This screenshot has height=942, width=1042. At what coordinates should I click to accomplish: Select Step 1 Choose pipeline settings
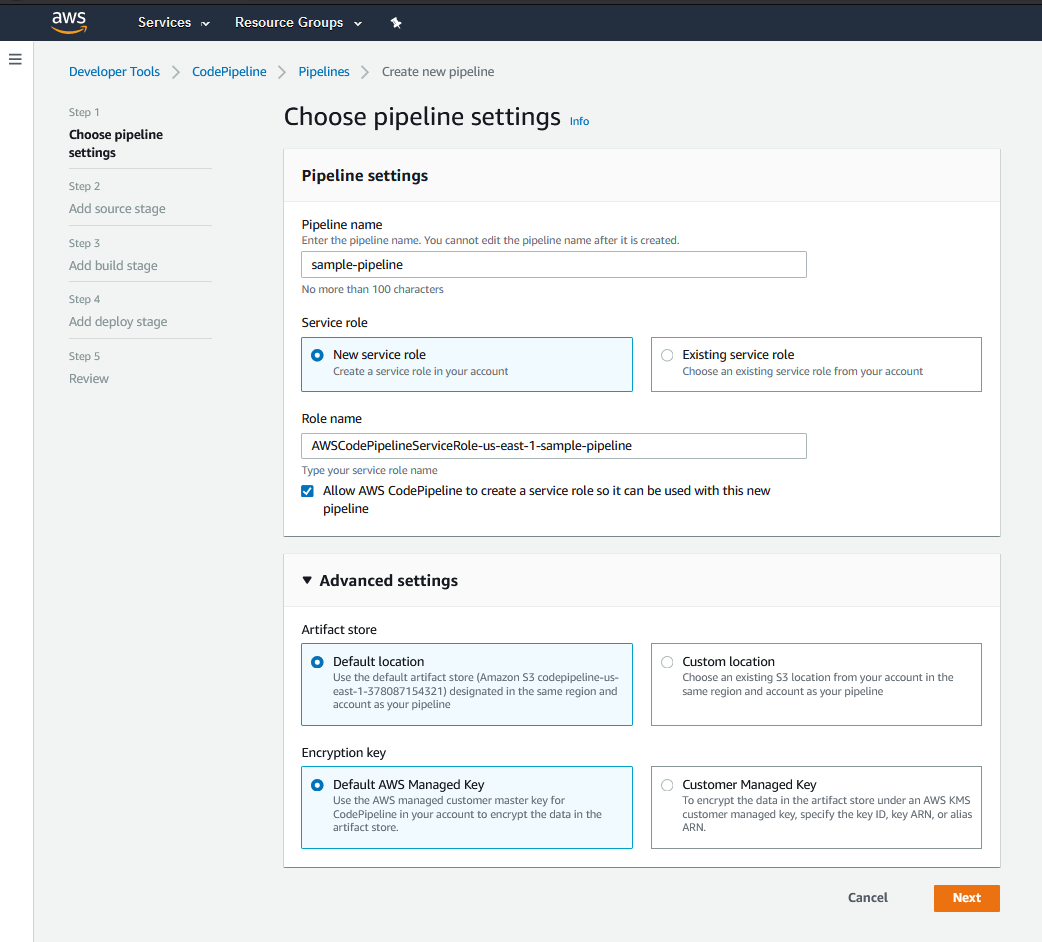pyautogui.click(x=116, y=143)
